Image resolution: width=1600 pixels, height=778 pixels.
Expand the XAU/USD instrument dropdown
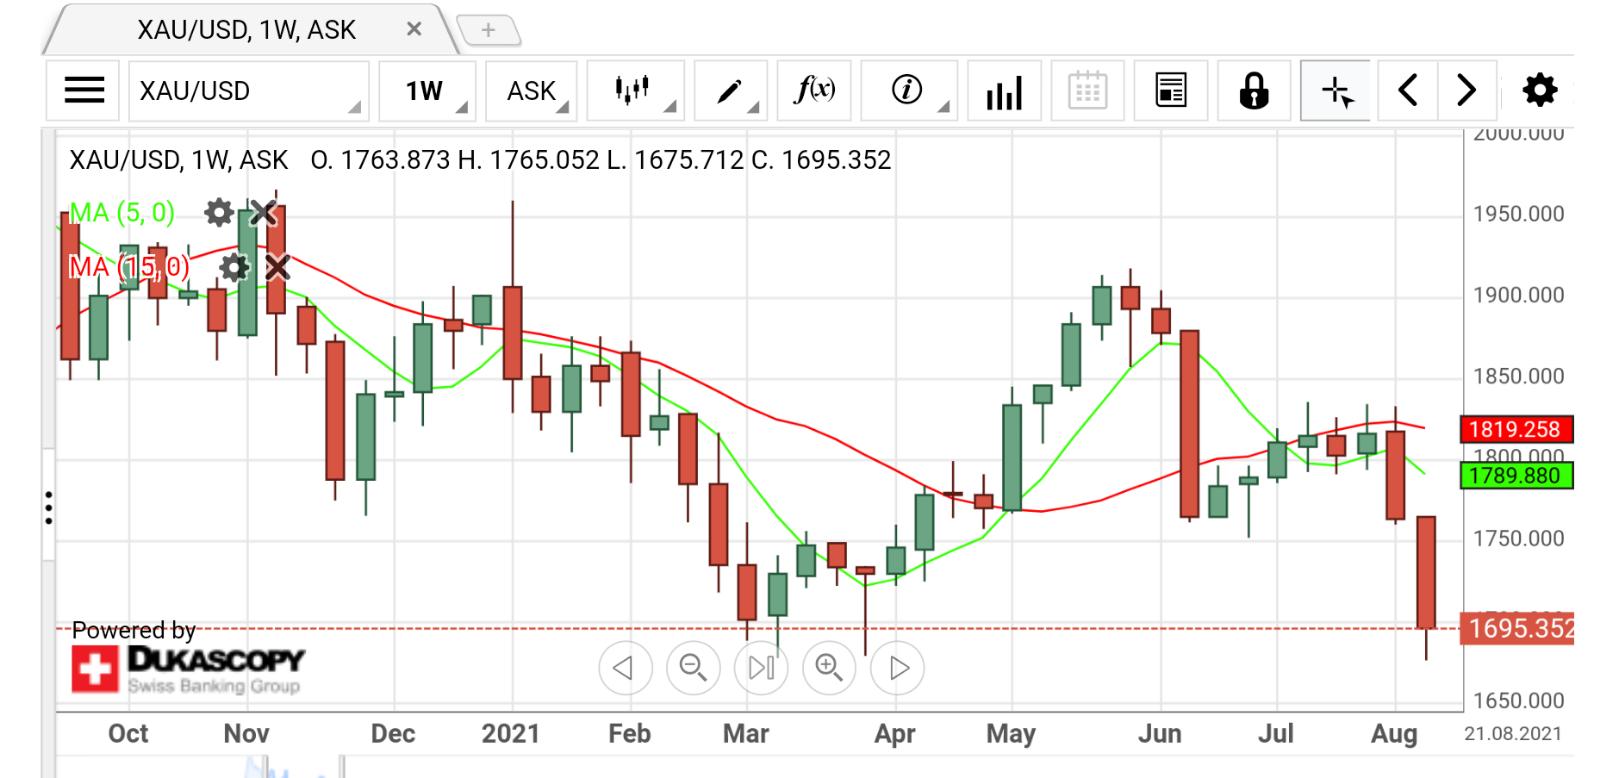click(x=248, y=91)
